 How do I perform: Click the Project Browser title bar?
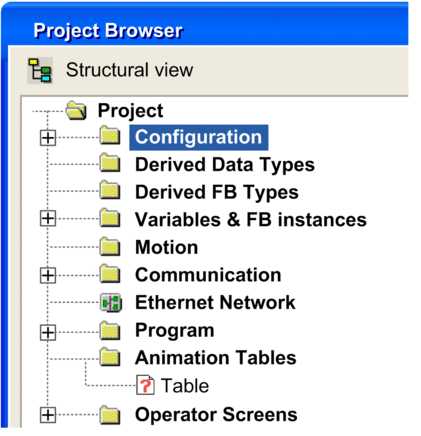point(205,29)
